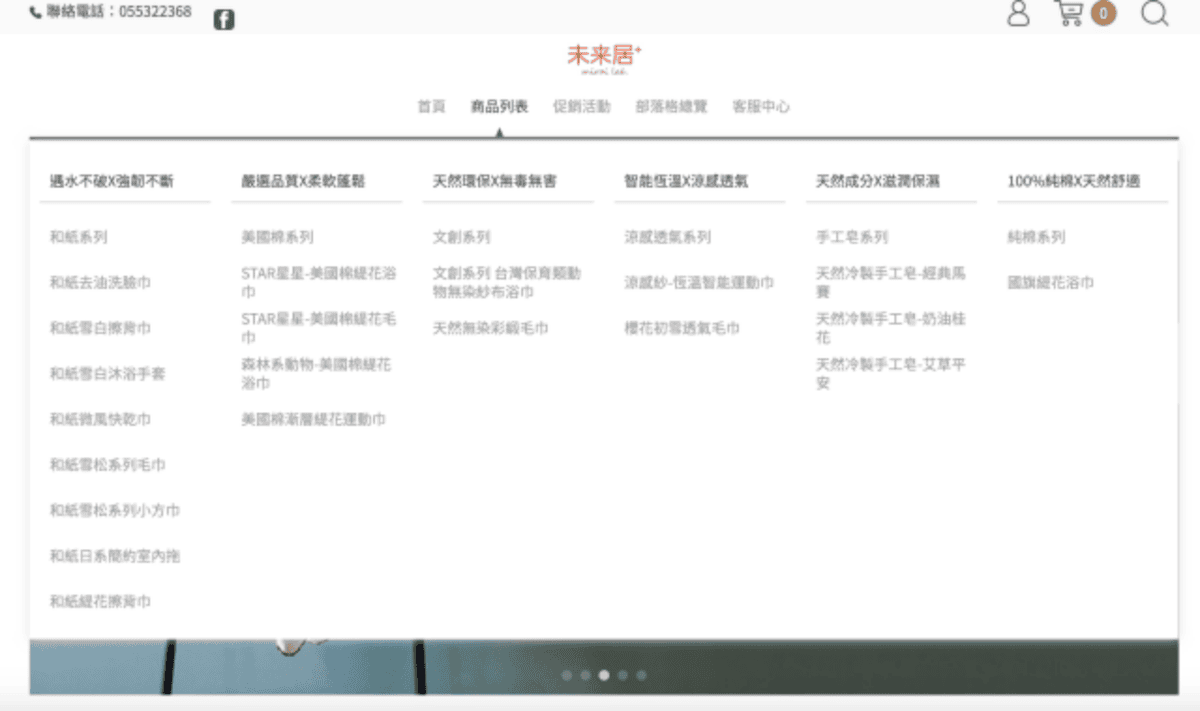
Task: Select 涼感紗-恆溫智能運動巾 link
Action: 699,283
